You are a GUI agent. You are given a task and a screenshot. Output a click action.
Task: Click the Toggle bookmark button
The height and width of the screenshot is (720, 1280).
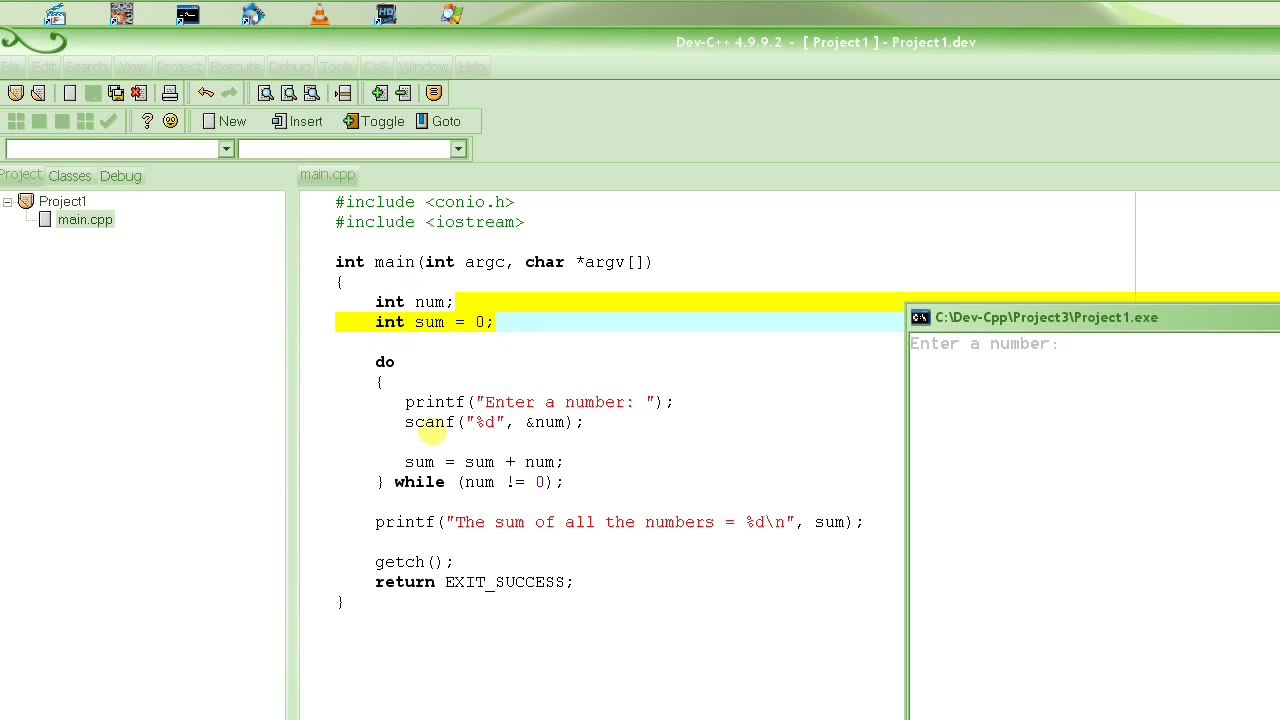[373, 121]
